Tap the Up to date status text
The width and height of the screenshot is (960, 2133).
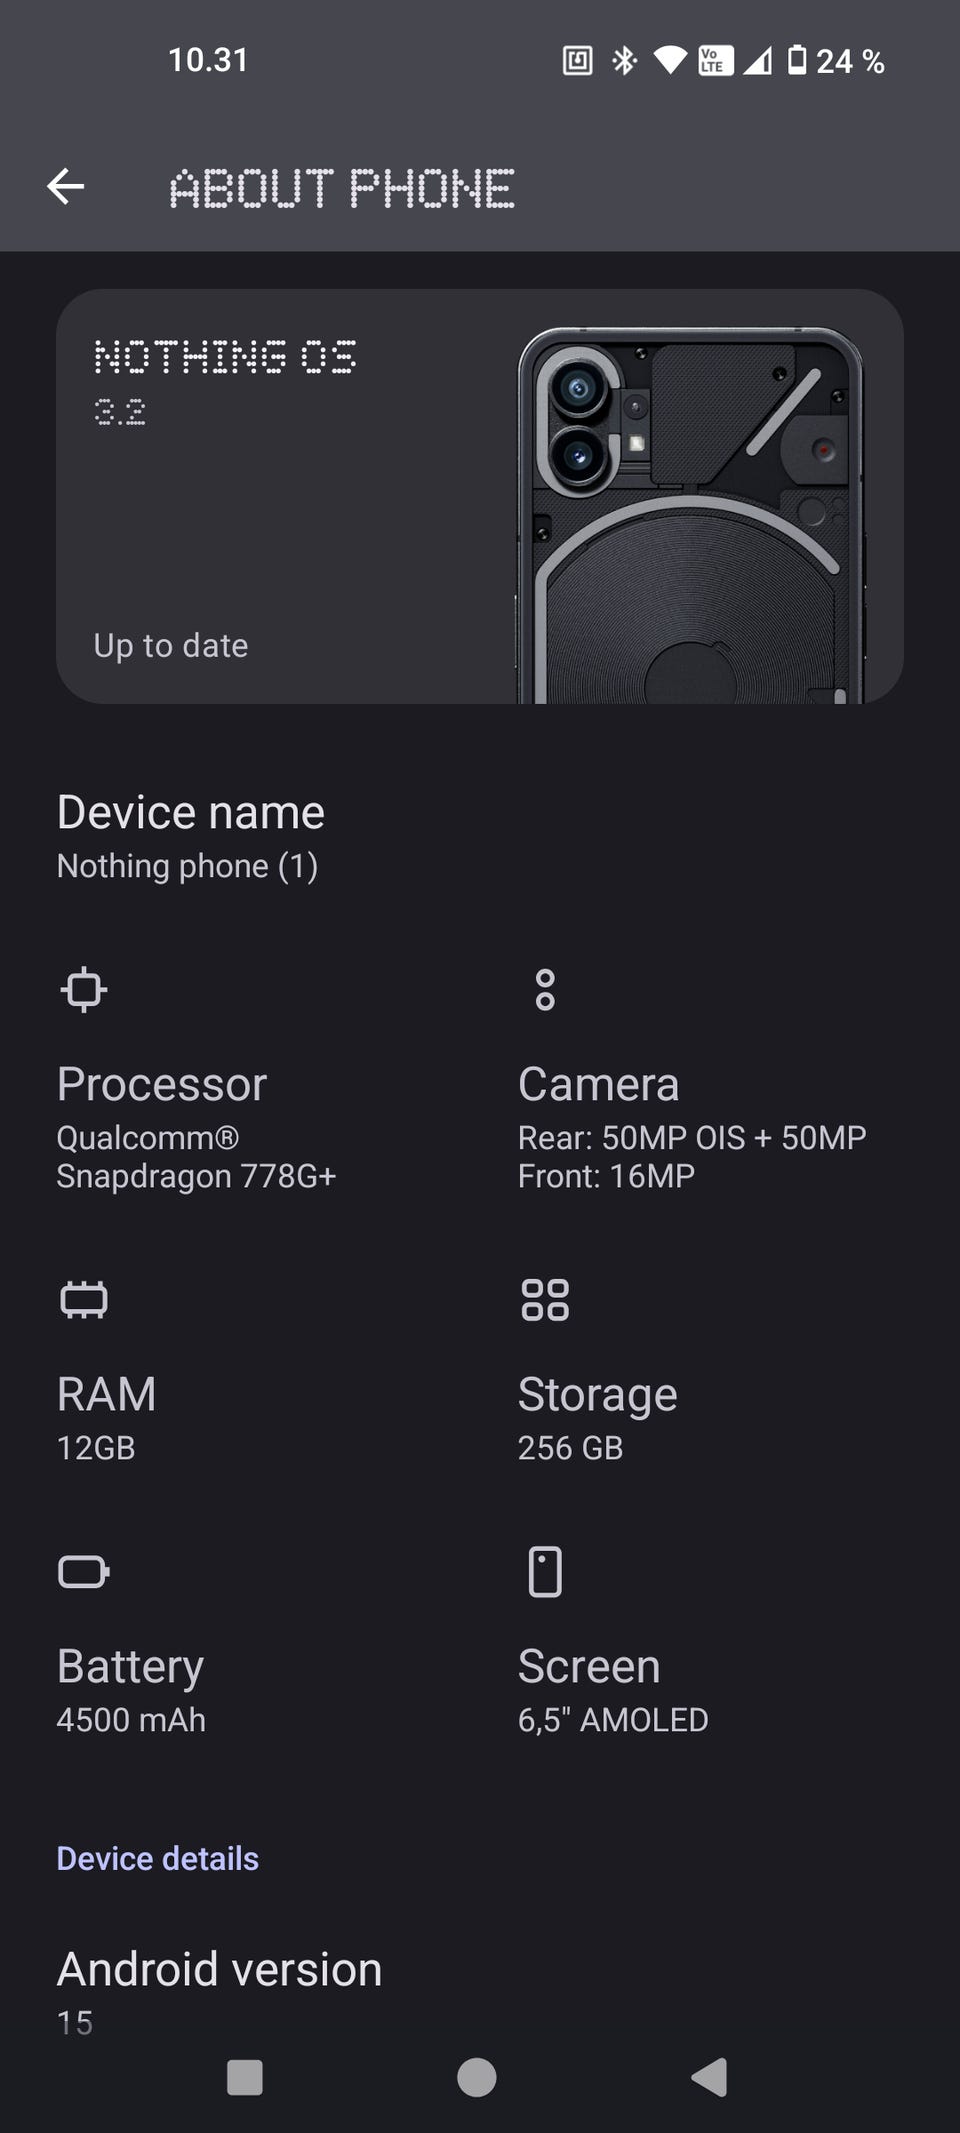coord(171,646)
